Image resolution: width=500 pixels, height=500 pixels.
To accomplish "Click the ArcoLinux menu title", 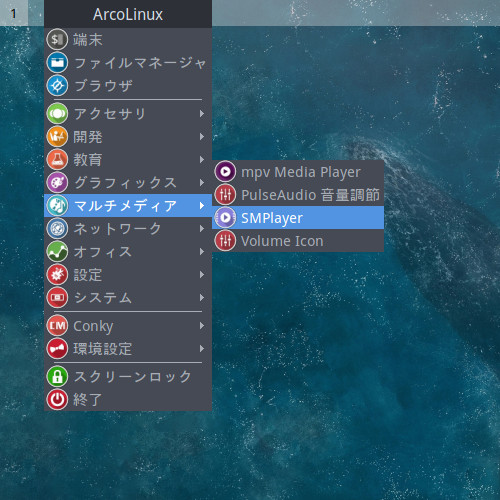I will click(x=128, y=14).
